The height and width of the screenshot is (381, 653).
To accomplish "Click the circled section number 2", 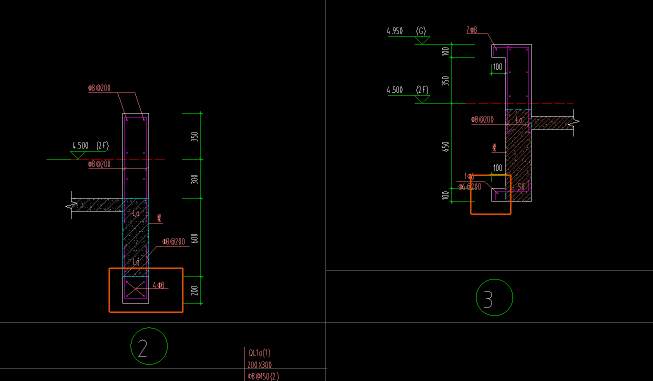I will pos(149,346).
